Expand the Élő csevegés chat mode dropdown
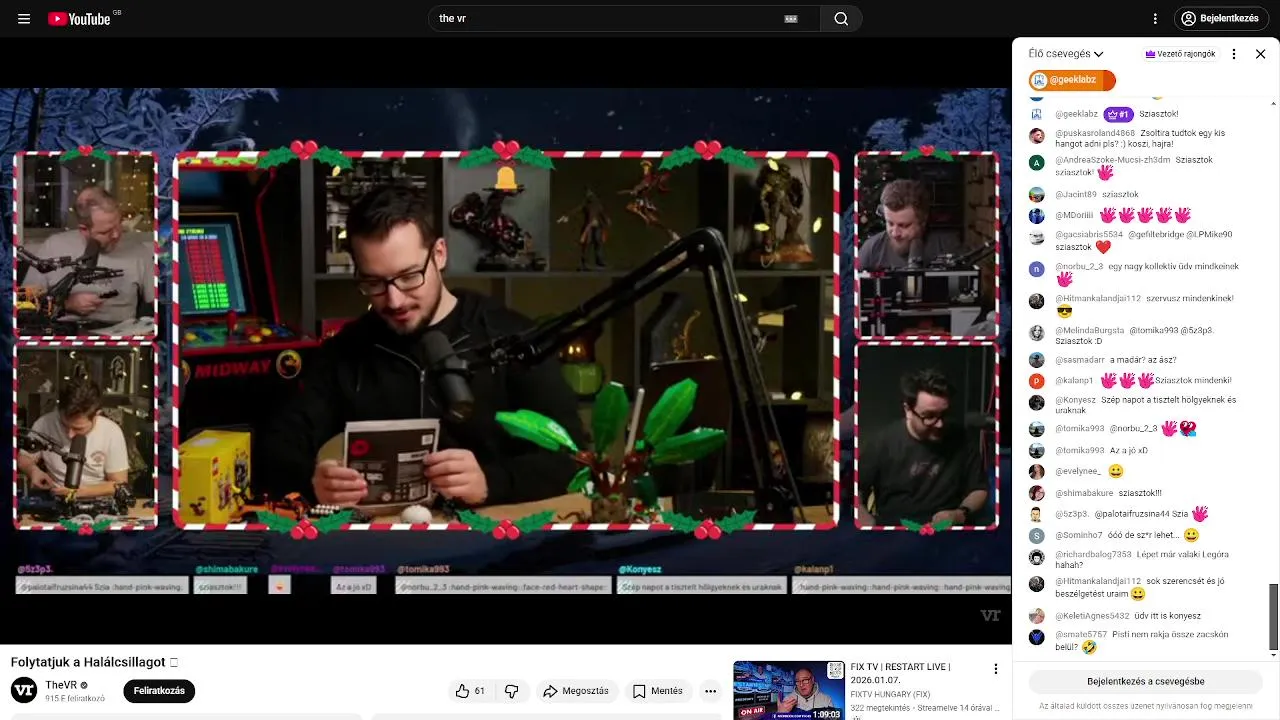Viewport: 1280px width, 720px height. pyautogui.click(x=1066, y=54)
